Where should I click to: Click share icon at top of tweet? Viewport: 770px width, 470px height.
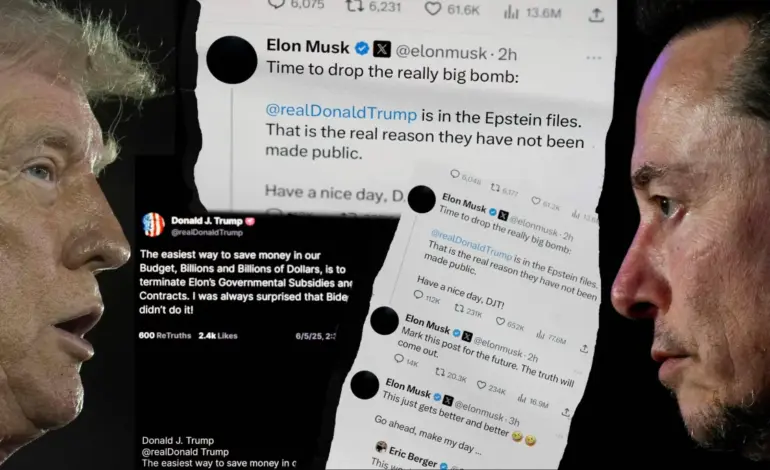tap(596, 15)
